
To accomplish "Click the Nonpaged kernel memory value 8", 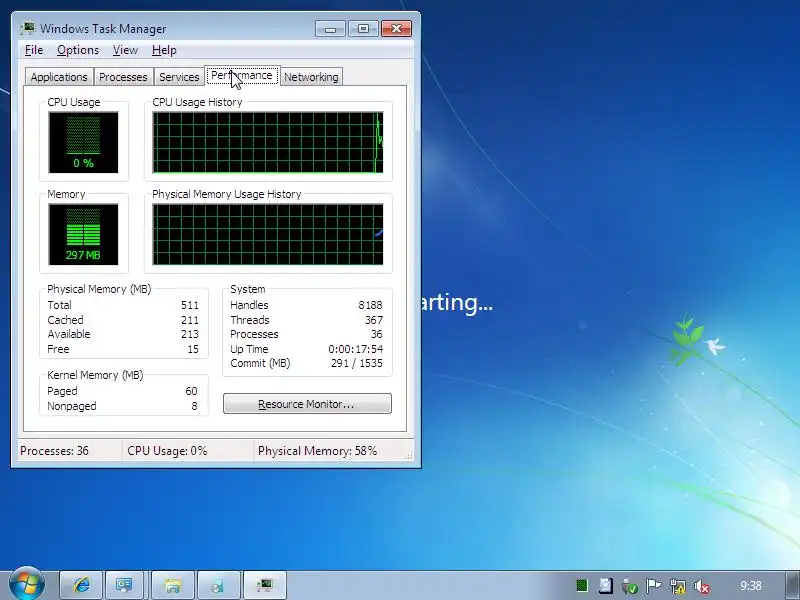I will click(x=194, y=406).
